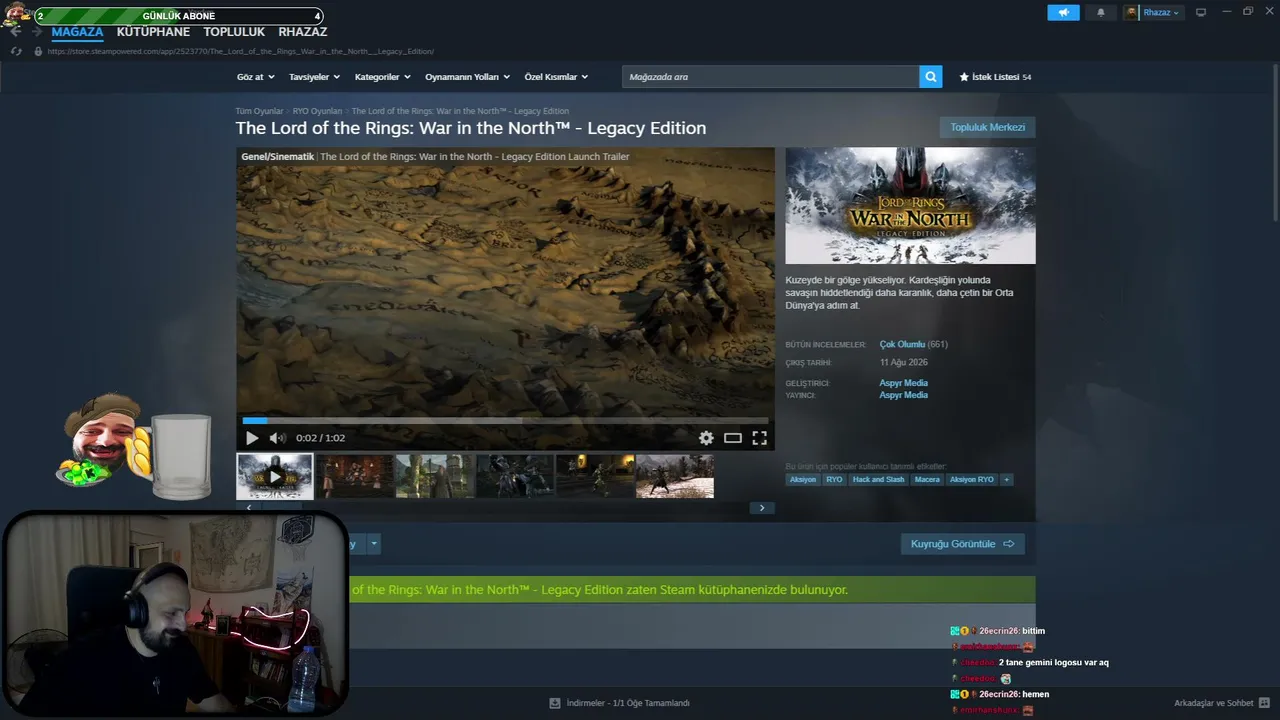The width and height of the screenshot is (1280, 720).
Task: Open the "RYO Oyunları" breadcrumb
Action: tap(317, 111)
